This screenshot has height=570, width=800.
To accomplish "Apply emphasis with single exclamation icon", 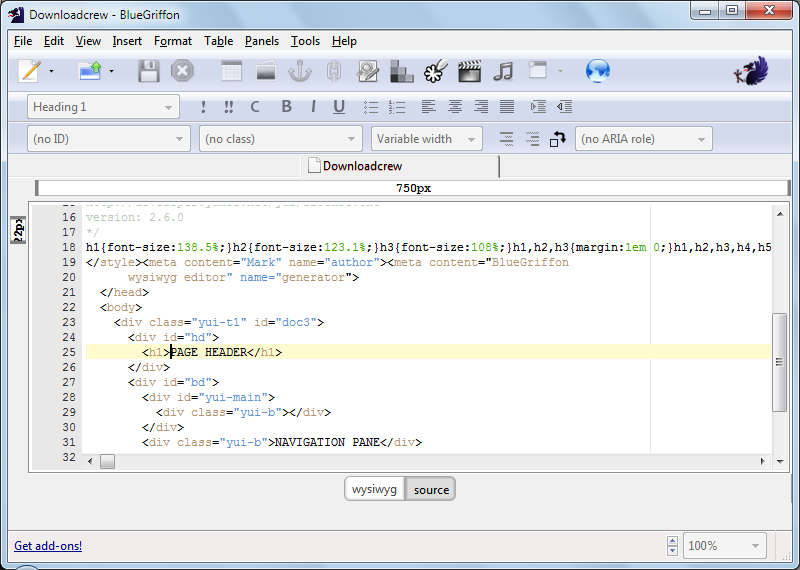I will [x=204, y=107].
